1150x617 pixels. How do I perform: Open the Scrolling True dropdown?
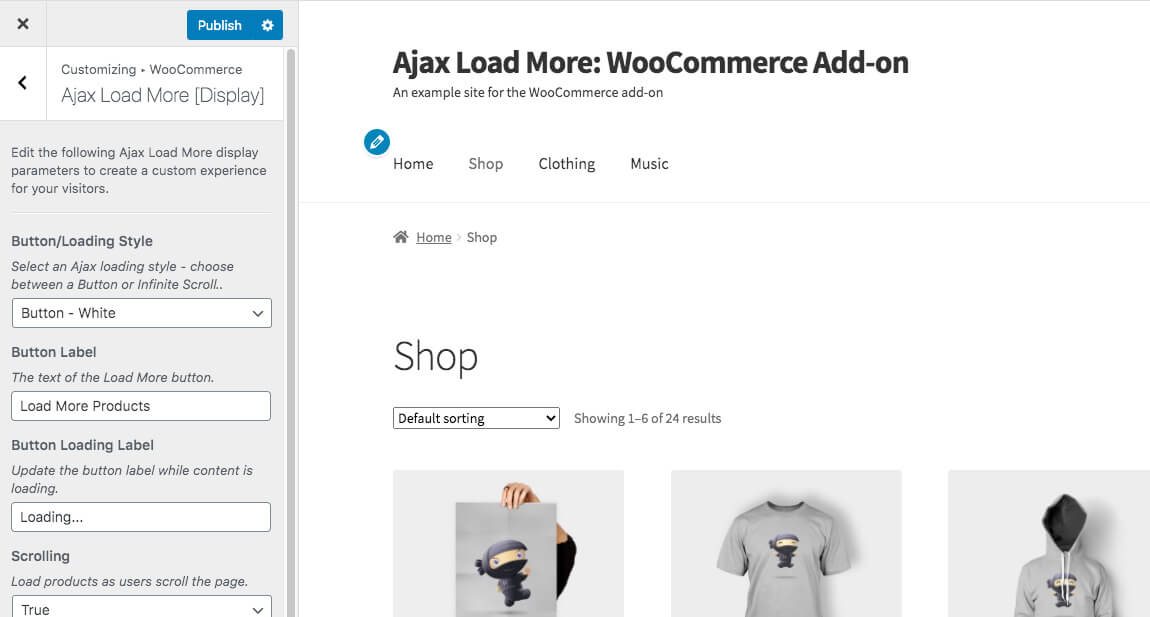click(142, 607)
